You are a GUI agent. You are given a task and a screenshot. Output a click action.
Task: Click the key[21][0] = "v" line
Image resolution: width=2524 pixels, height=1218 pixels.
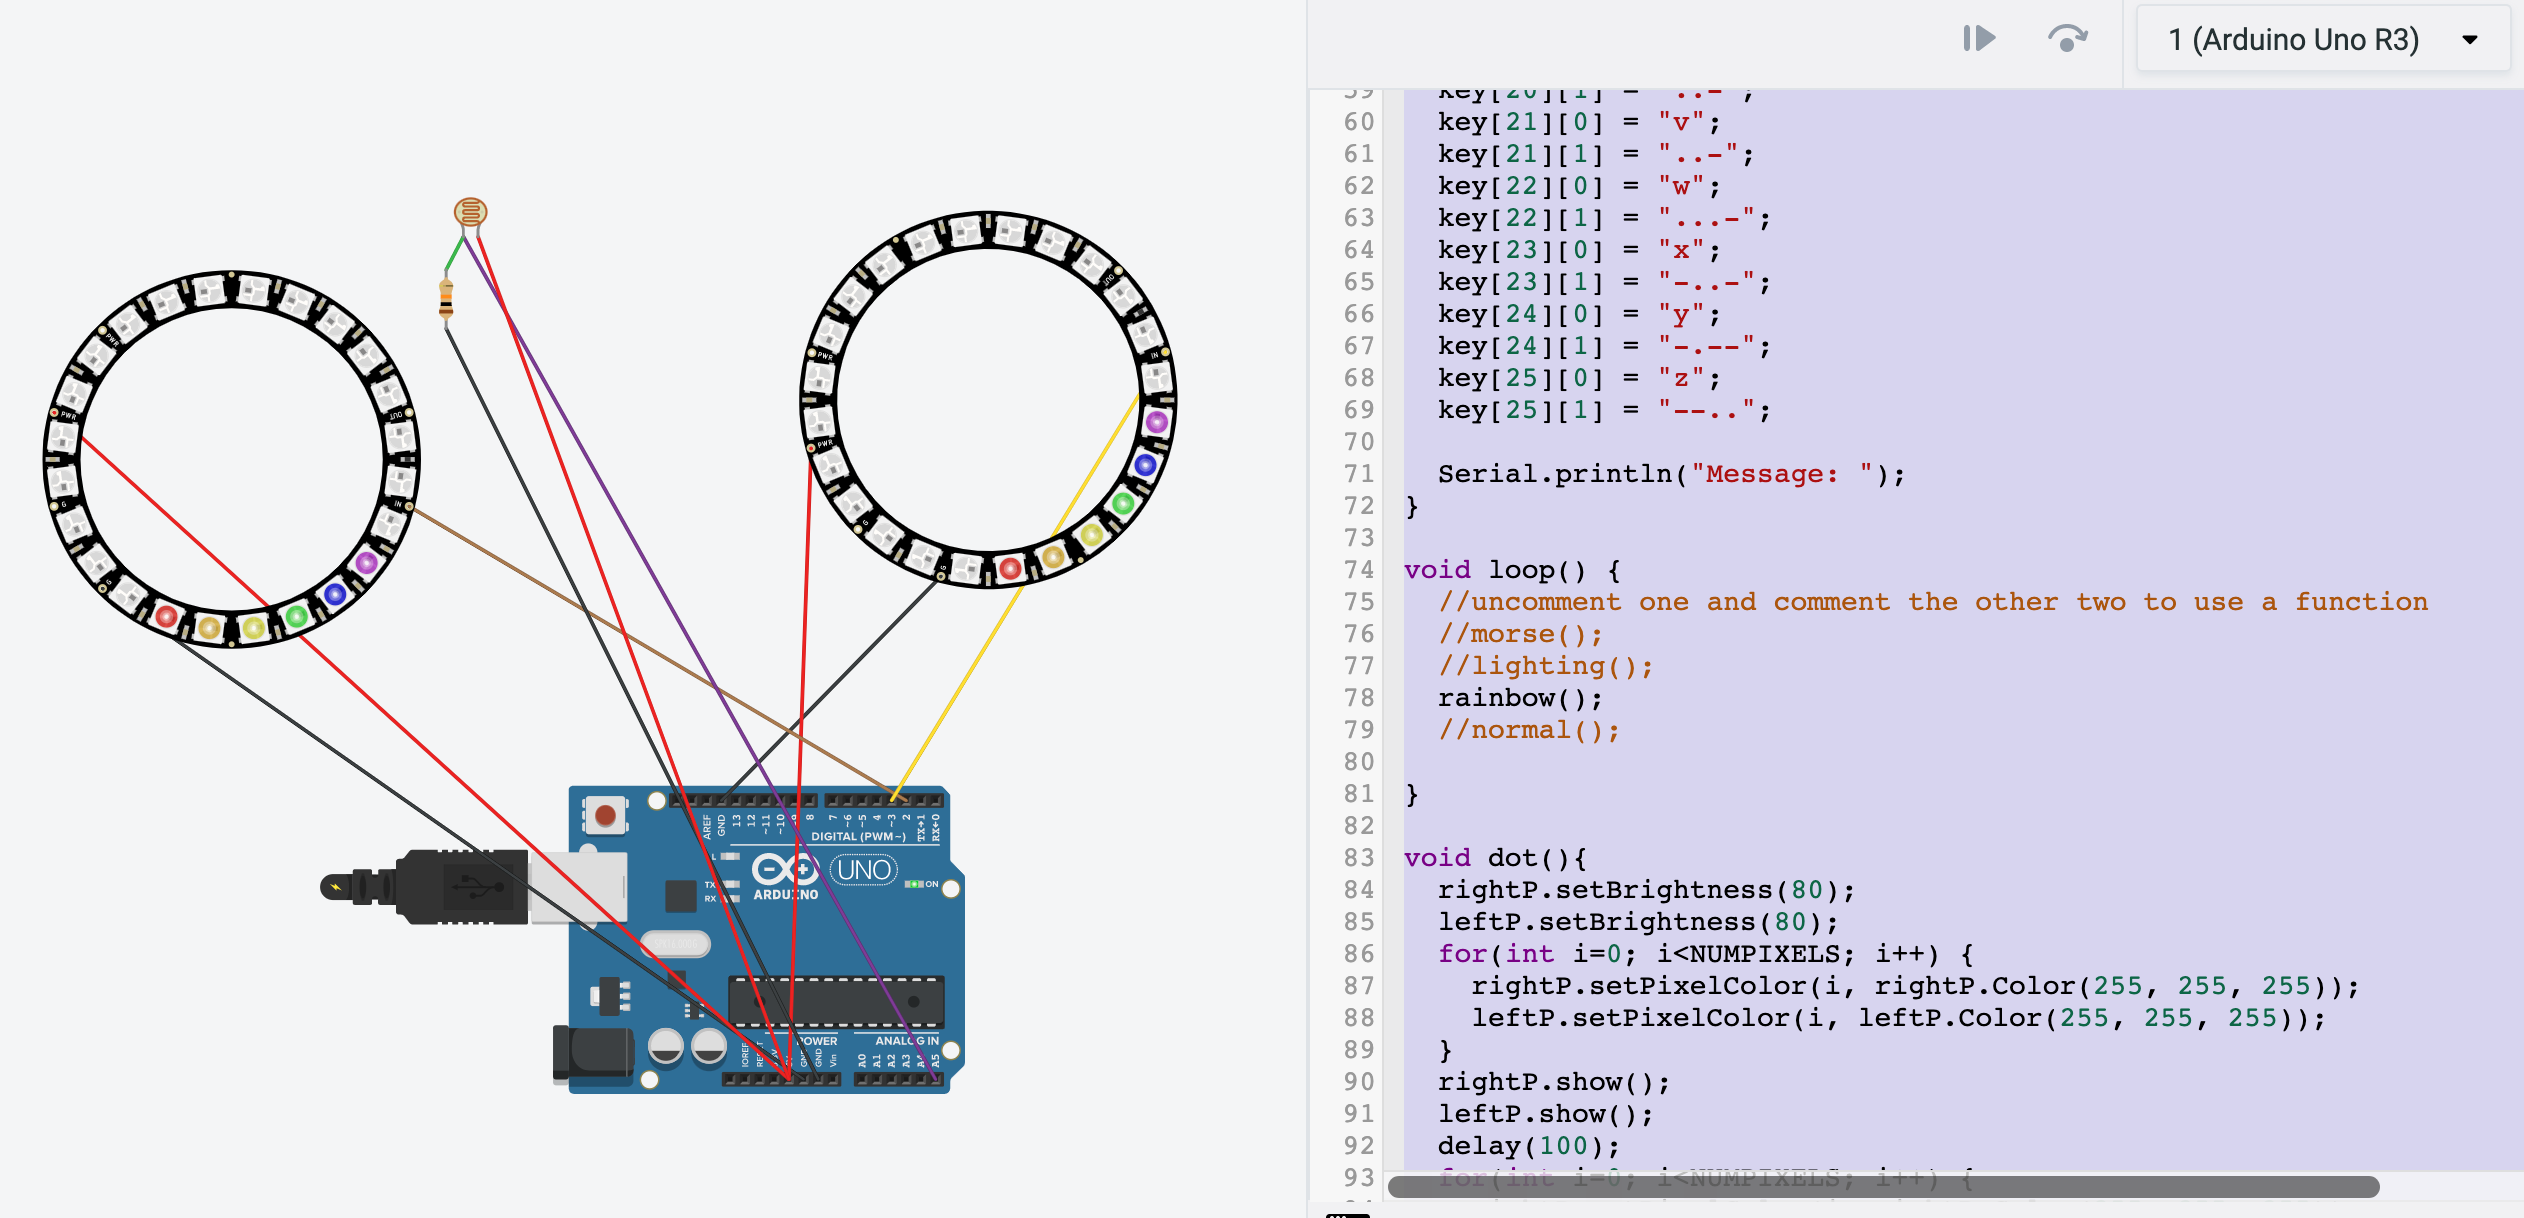pyautogui.click(x=1579, y=122)
